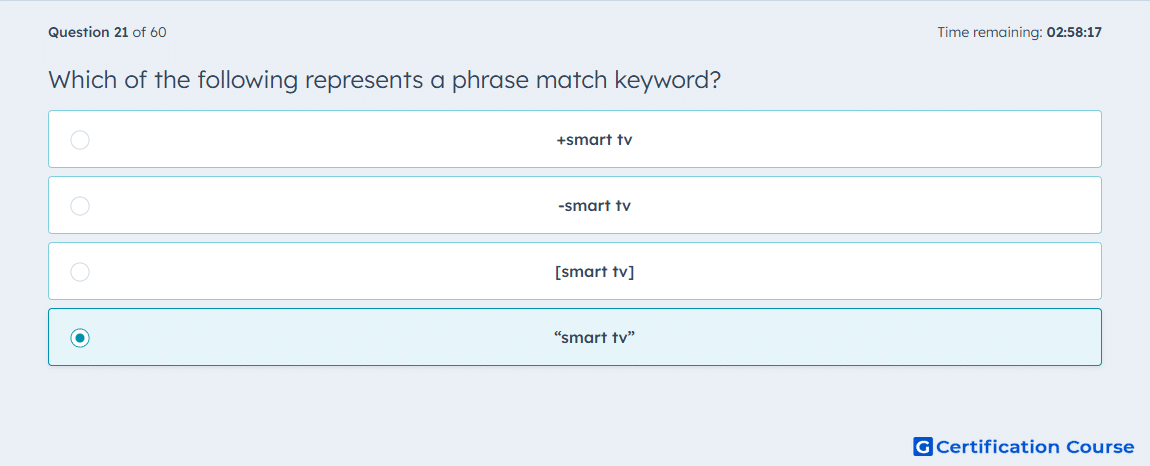Click the Time remaining label

coord(991,32)
